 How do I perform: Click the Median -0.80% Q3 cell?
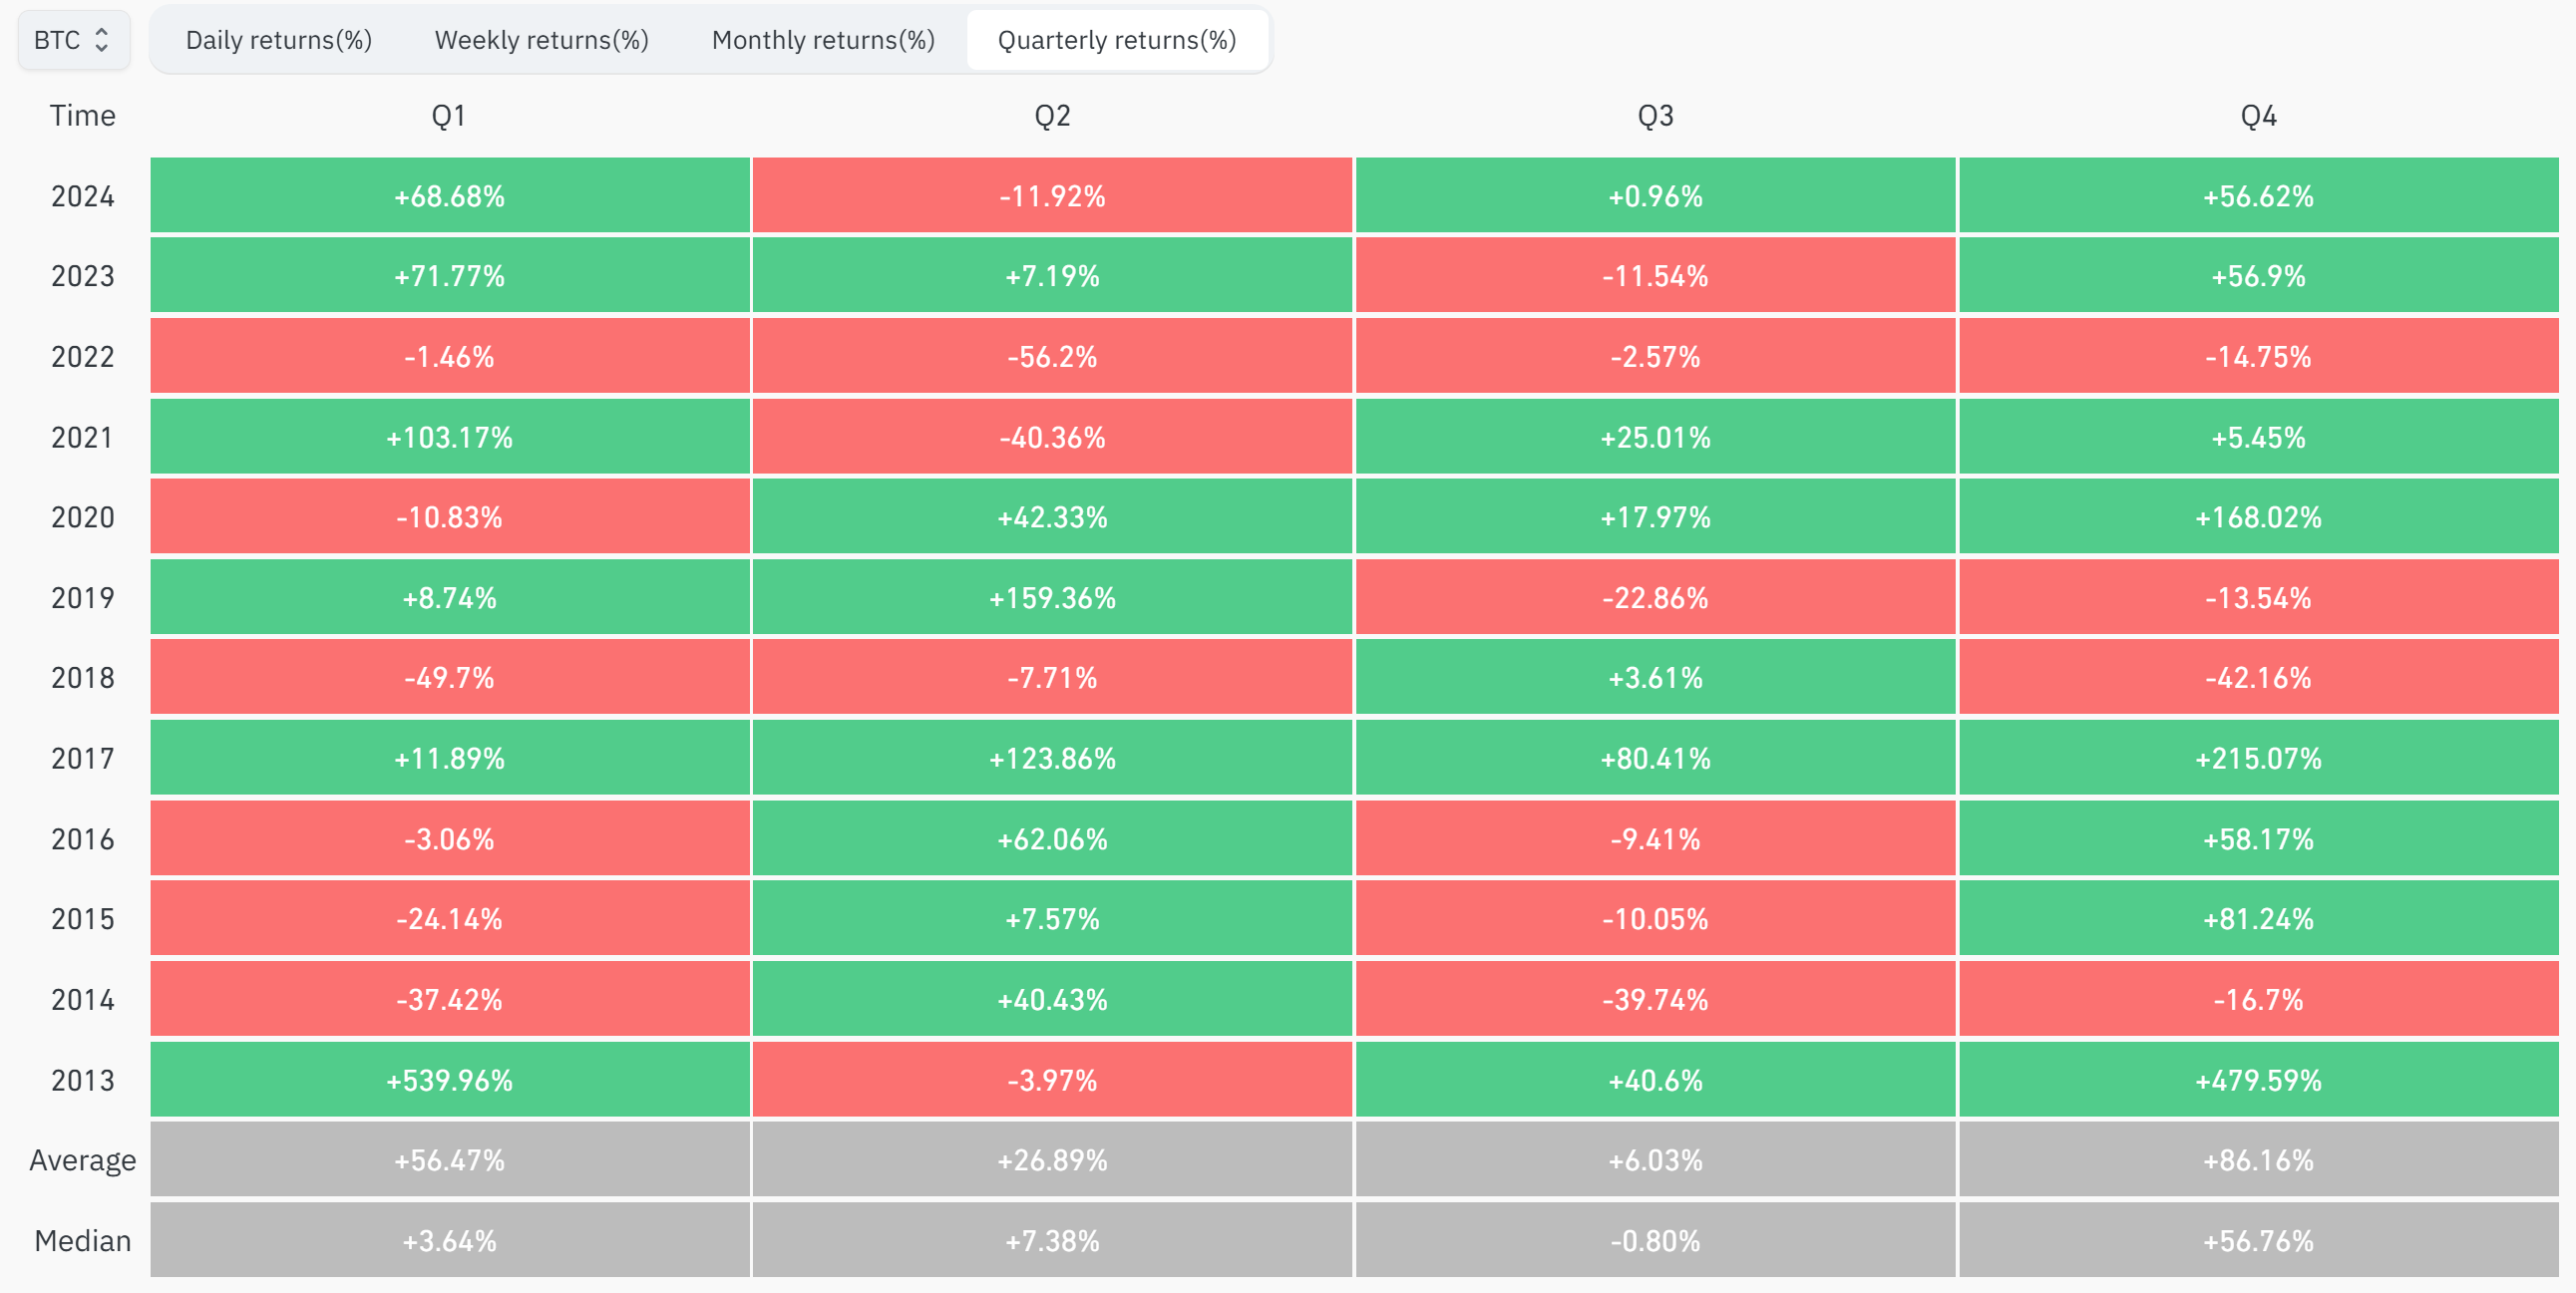(x=1655, y=1240)
